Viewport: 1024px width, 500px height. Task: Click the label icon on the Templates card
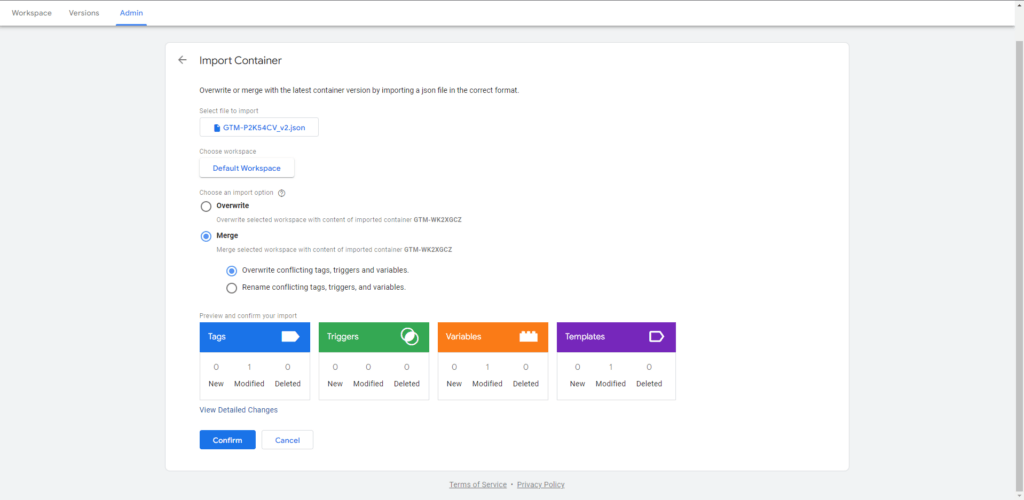pyautogui.click(x=656, y=337)
